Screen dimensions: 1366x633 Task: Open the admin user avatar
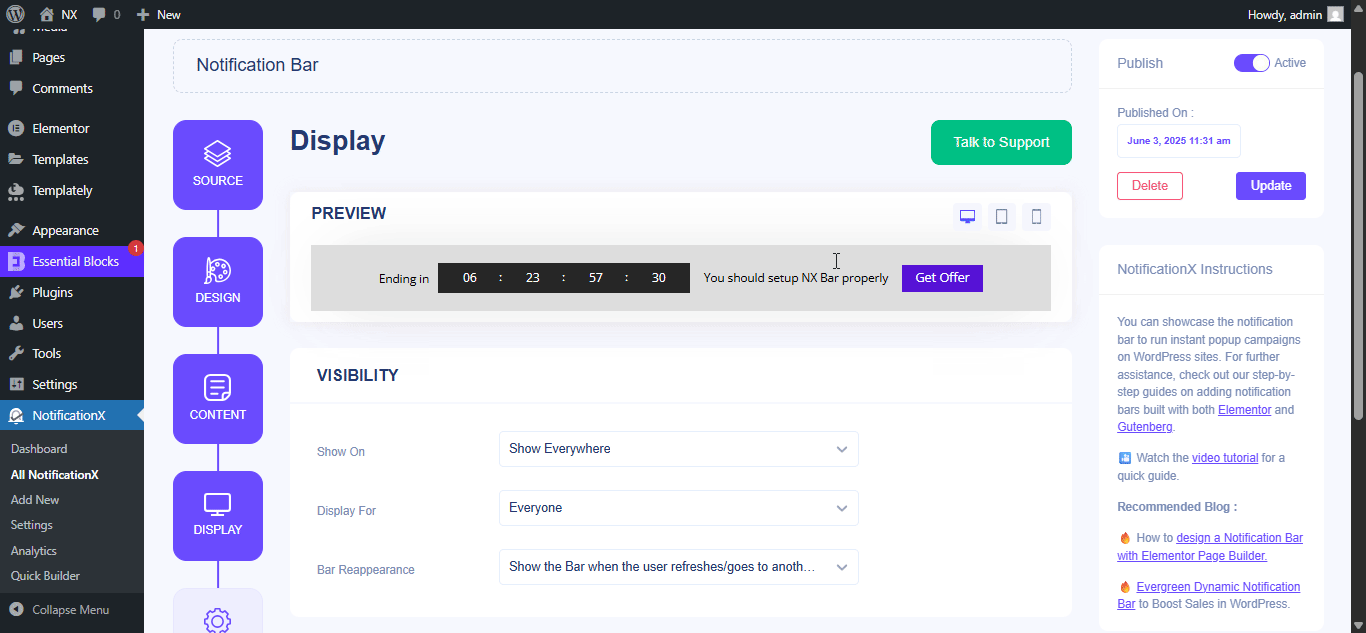click(1335, 14)
